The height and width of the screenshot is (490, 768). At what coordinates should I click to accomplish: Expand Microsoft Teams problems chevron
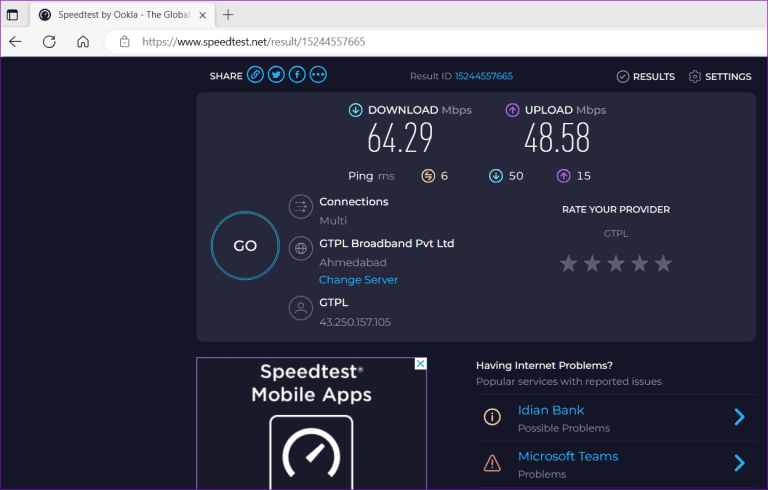pos(739,463)
